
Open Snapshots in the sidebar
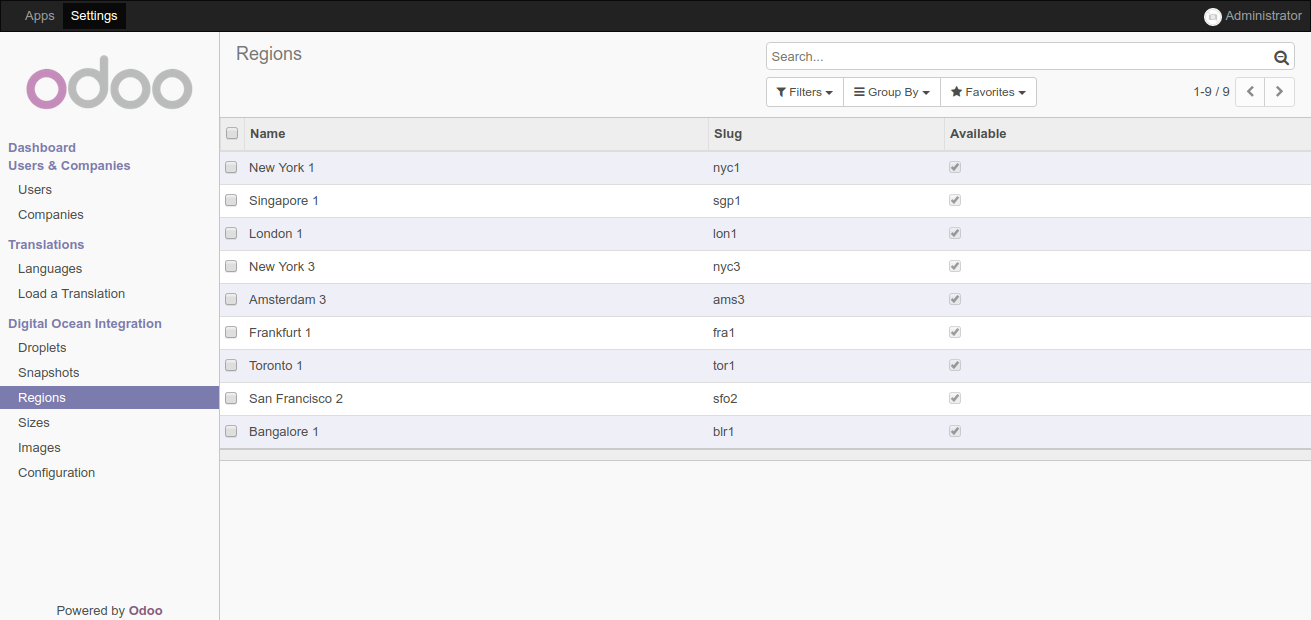[x=49, y=372]
